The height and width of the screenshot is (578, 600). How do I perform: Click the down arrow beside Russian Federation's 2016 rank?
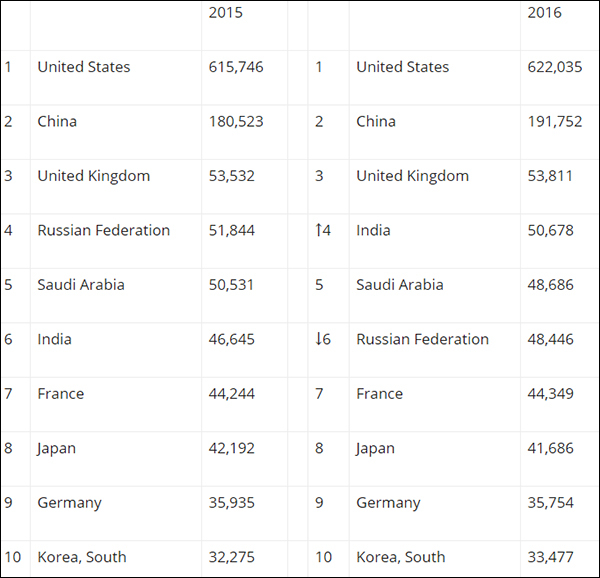click(318, 339)
